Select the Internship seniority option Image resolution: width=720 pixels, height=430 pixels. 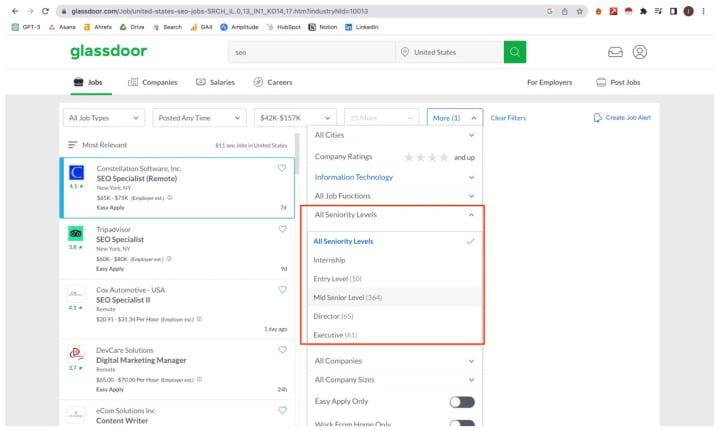tap(394, 260)
